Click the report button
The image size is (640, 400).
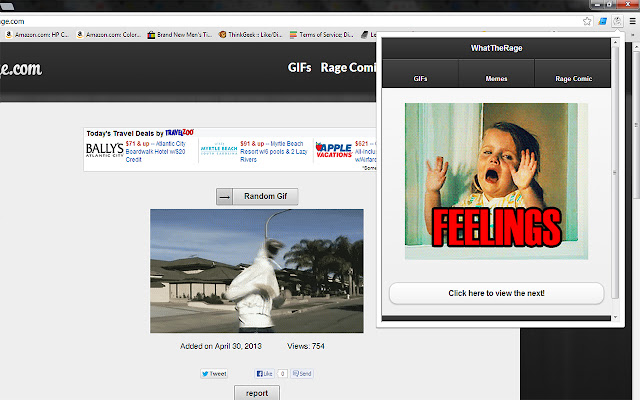257,393
